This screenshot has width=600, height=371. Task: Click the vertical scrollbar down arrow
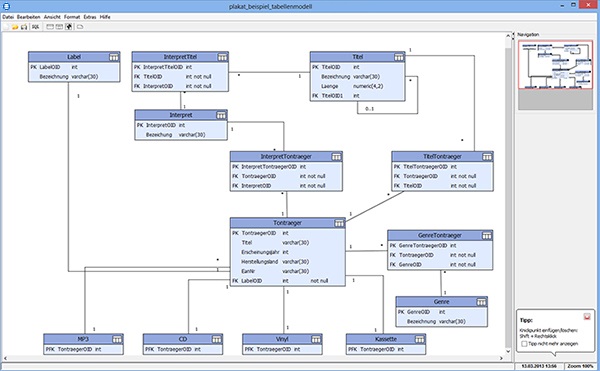508,351
